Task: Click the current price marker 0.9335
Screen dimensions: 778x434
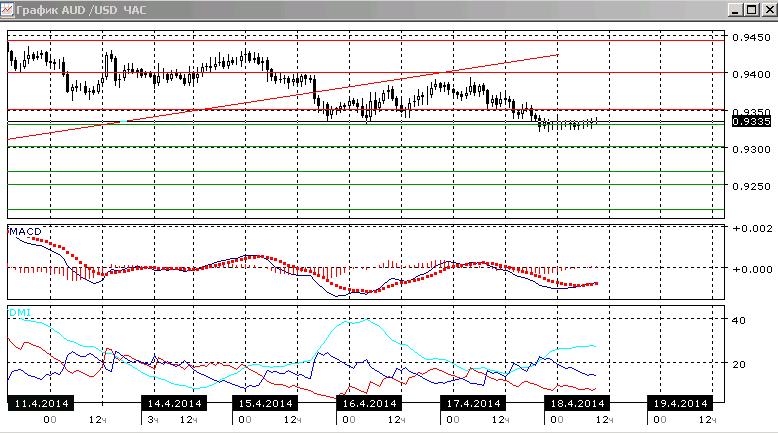Action: 751,122
